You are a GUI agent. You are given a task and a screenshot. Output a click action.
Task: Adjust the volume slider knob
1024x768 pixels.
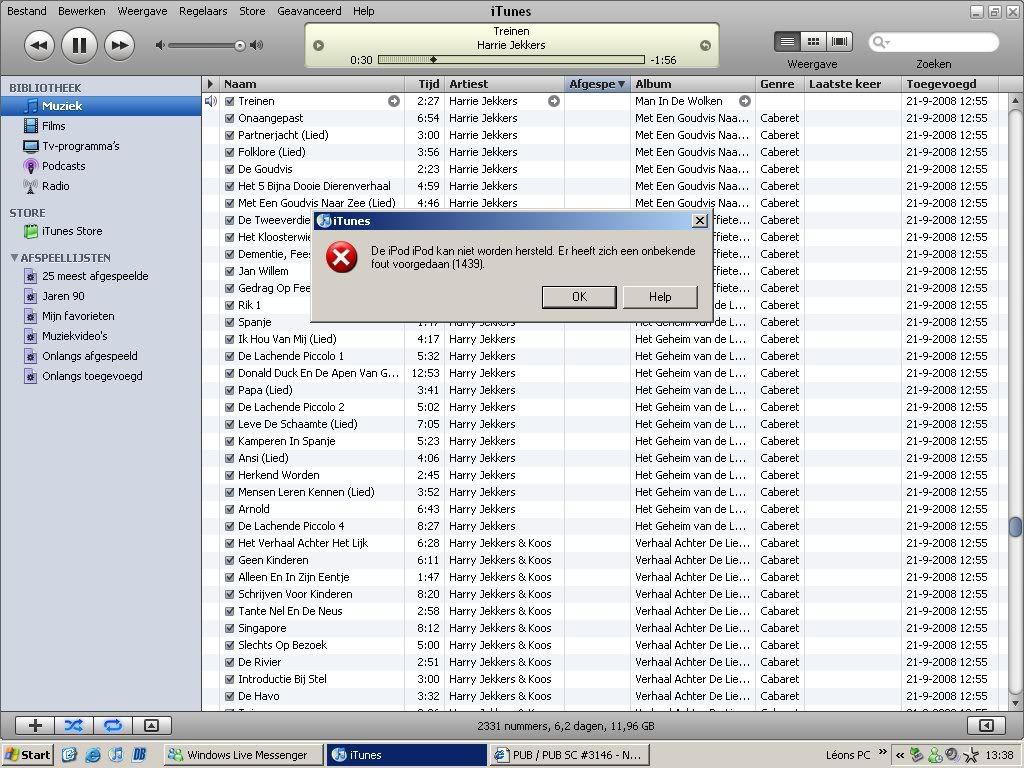(x=240, y=45)
